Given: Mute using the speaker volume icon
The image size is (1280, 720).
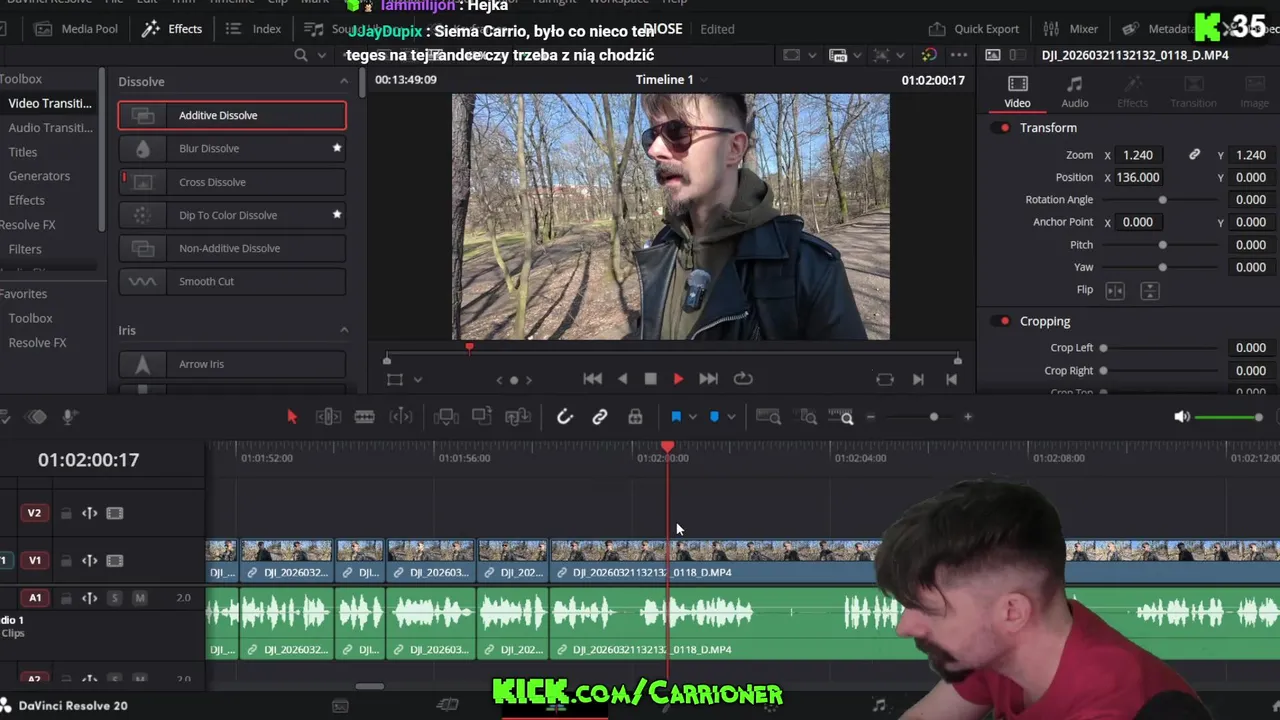Looking at the screenshot, I should [x=1182, y=417].
